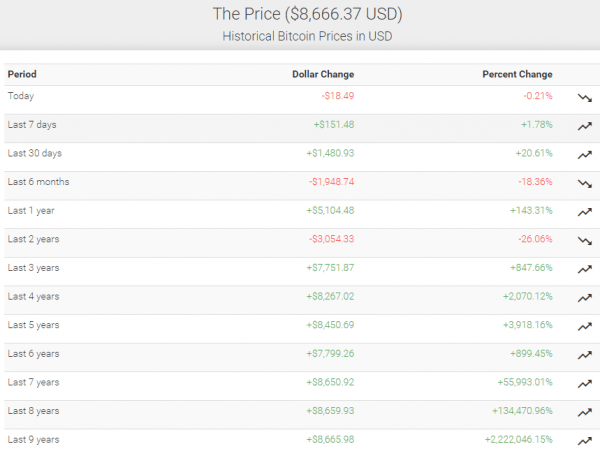Viewport: 600px width, 458px height.
Task: Click the upward trend icon for Last 9 years
Action: 585,441
